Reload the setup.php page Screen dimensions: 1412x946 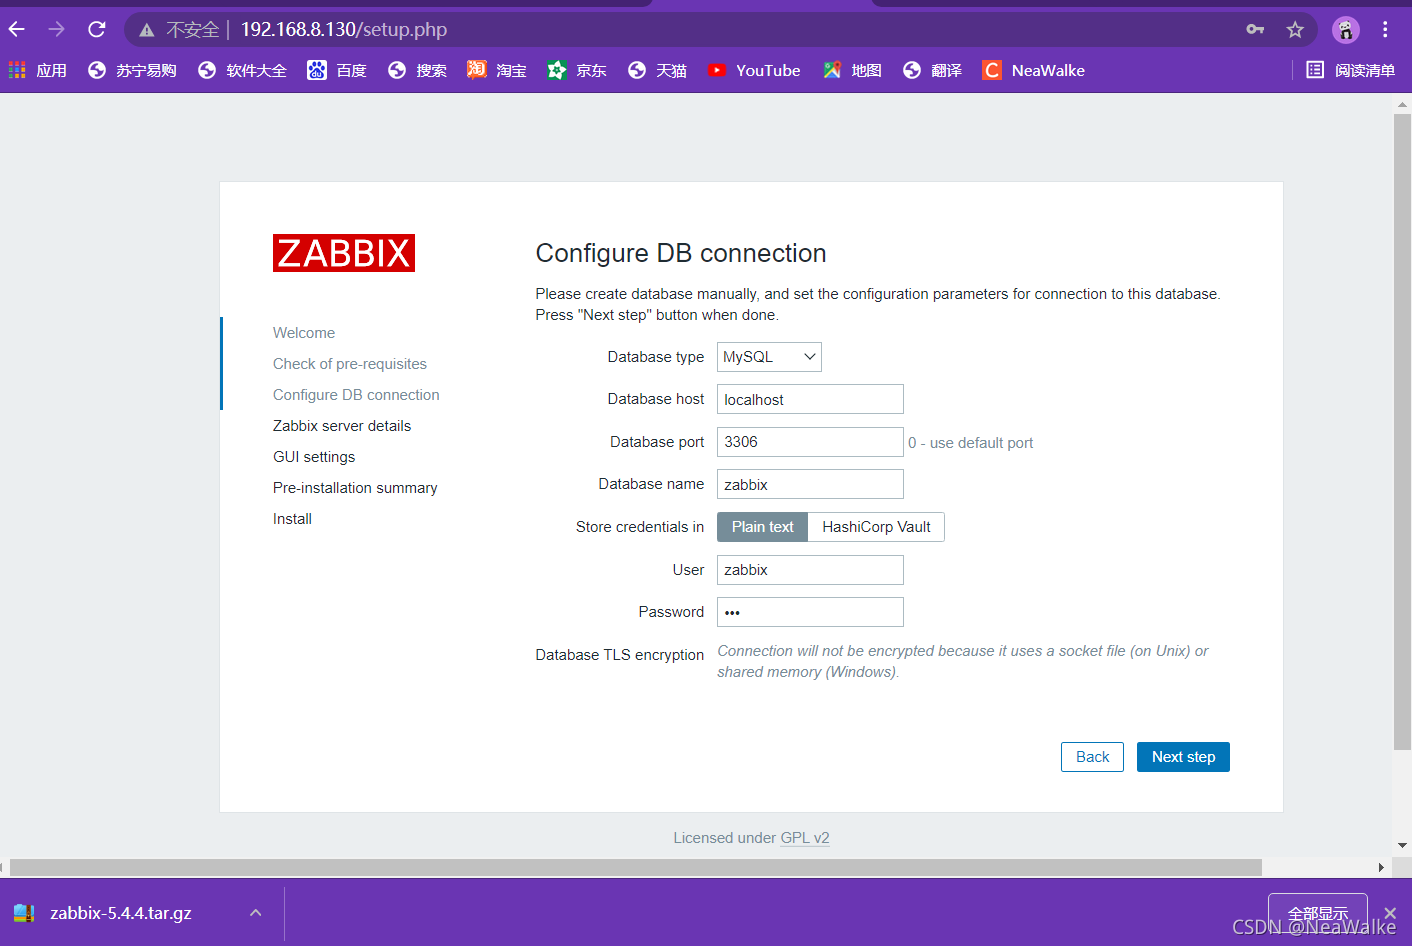(97, 29)
